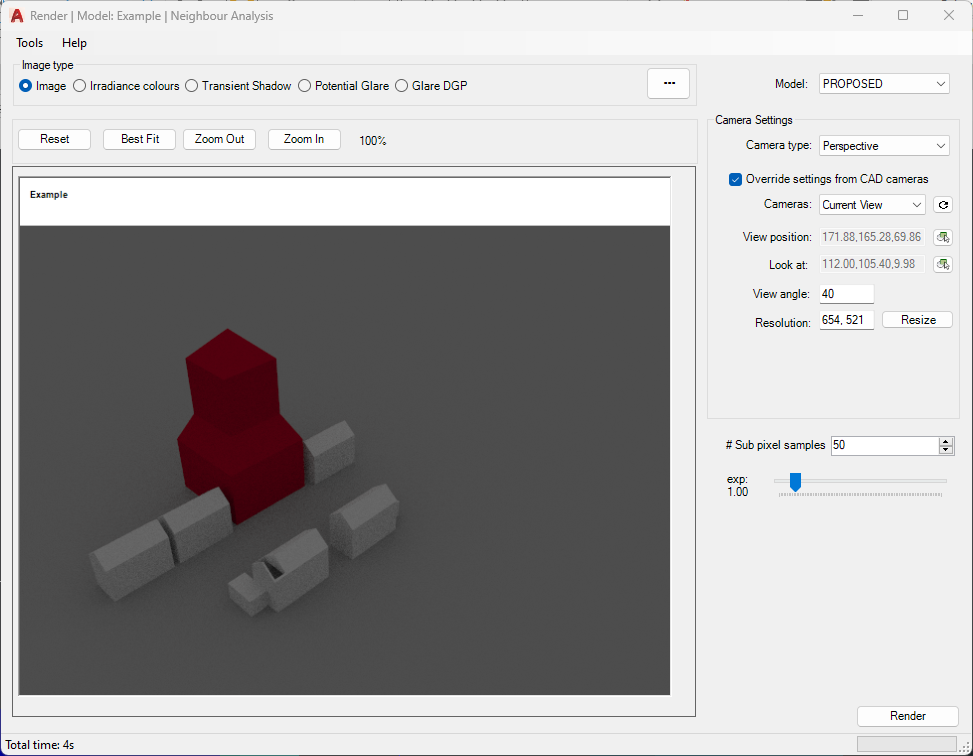This screenshot has height=756, width=973.
Task: Select the Glare DGP radio option
Action: (402, 86)
